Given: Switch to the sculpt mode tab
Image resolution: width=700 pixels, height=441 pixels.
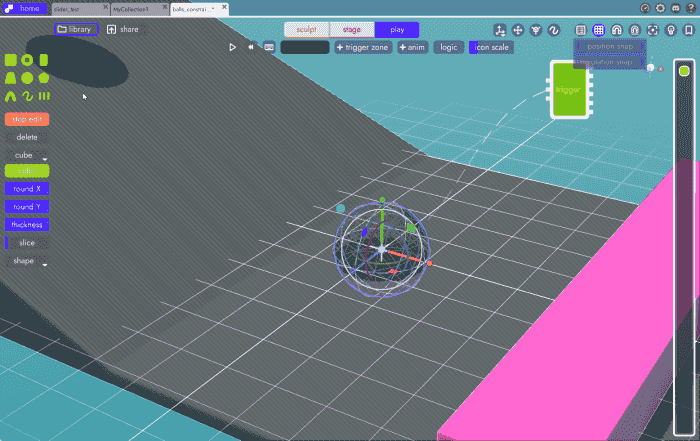Looking at the screenshot, I should pyautogui.click(x=306, y=30).
